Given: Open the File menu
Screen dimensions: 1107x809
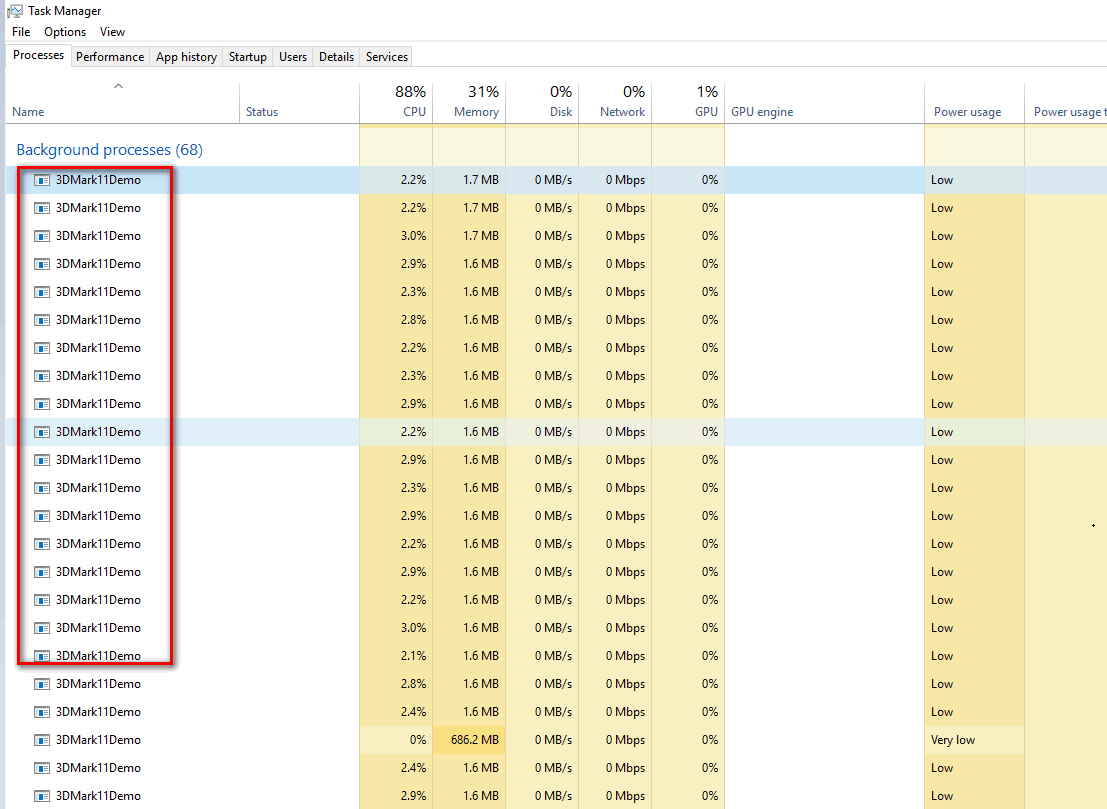Looking at the screenshot, I should (21, 32).
